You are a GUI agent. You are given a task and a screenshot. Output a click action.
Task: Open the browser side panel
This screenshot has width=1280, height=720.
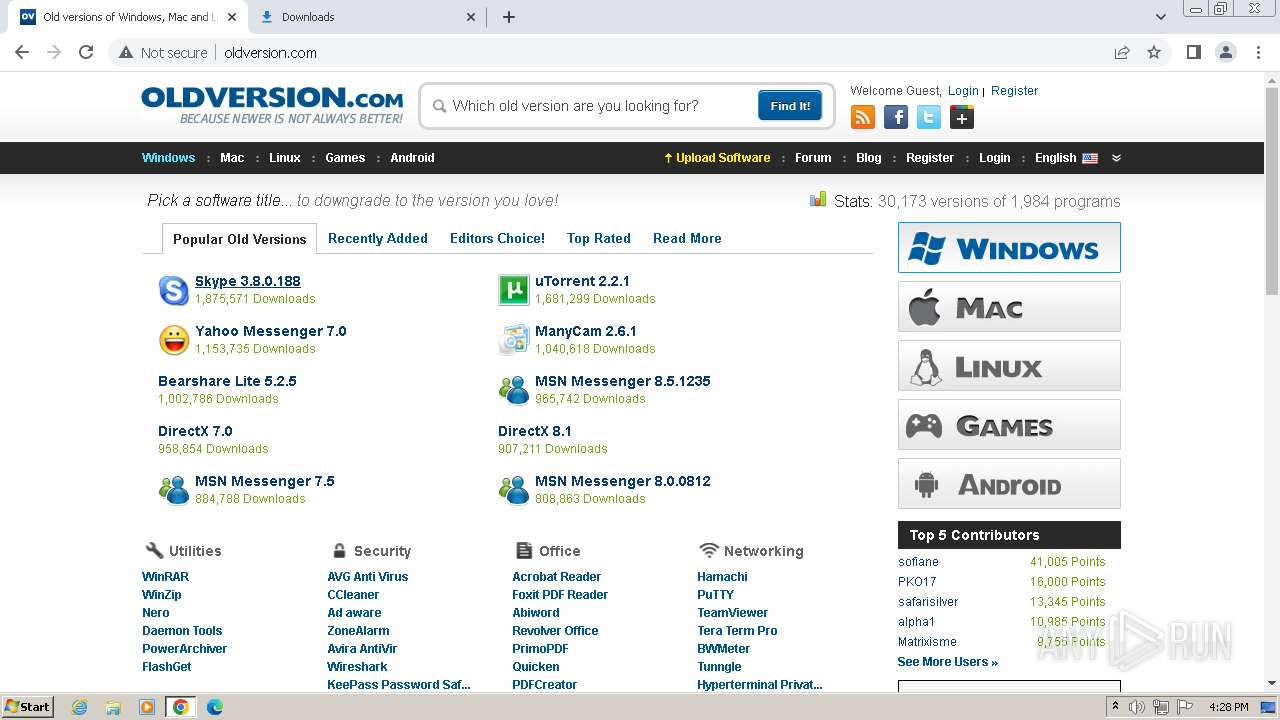(1193, 52)
